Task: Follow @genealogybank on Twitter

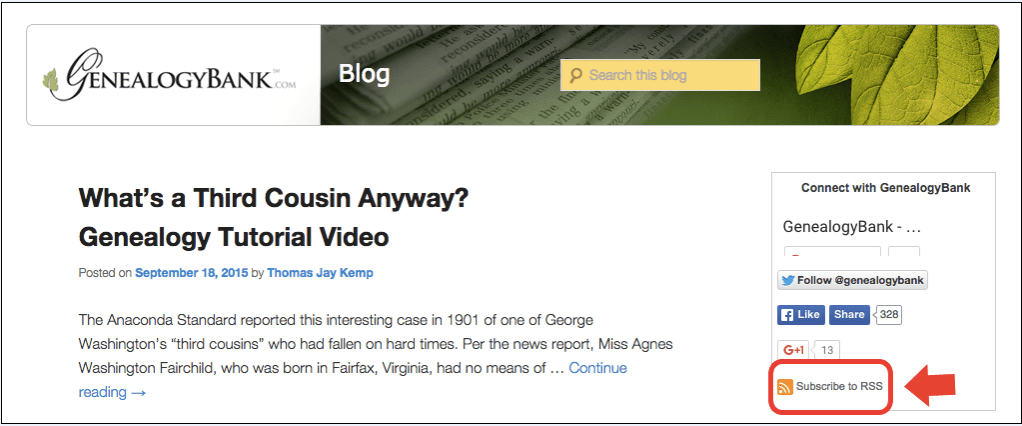Action: [853, 281]
